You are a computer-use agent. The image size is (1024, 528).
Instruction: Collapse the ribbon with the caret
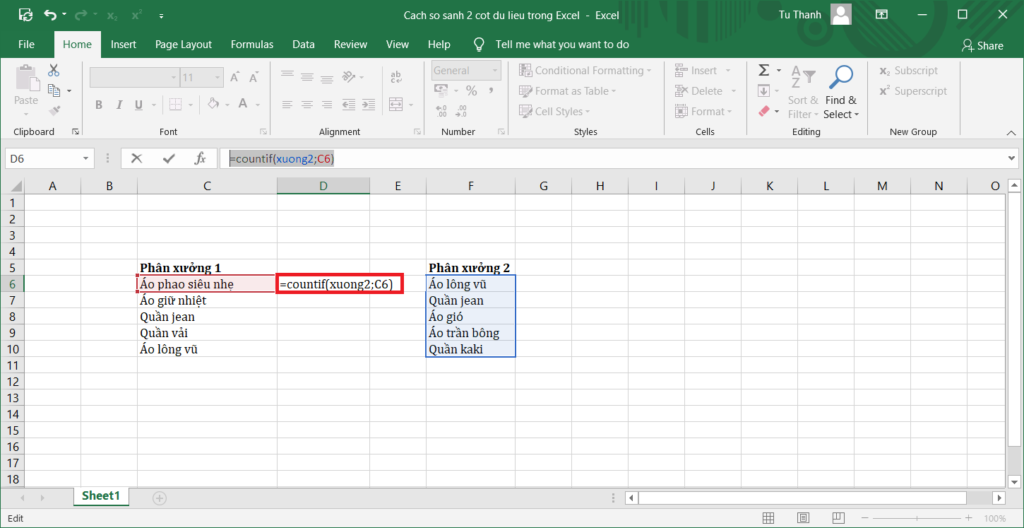click(x=1009, y=132)
